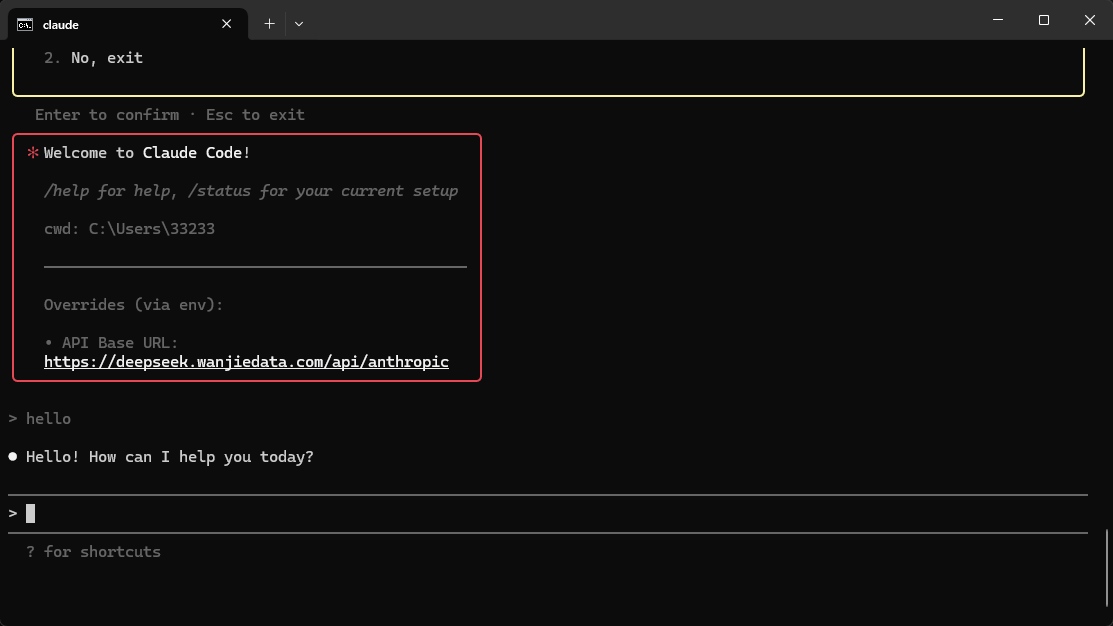Image resolution: width=1113 pixels, height=626 pixels.
Task: Click the "? for shortcuts" hint
Action: pos(93,552)
